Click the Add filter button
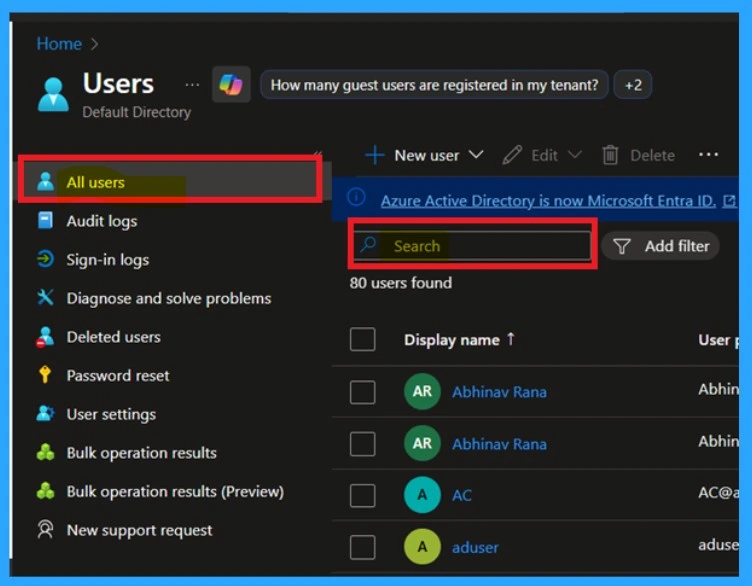Screen dimensions: 752x586 (660, 246)
